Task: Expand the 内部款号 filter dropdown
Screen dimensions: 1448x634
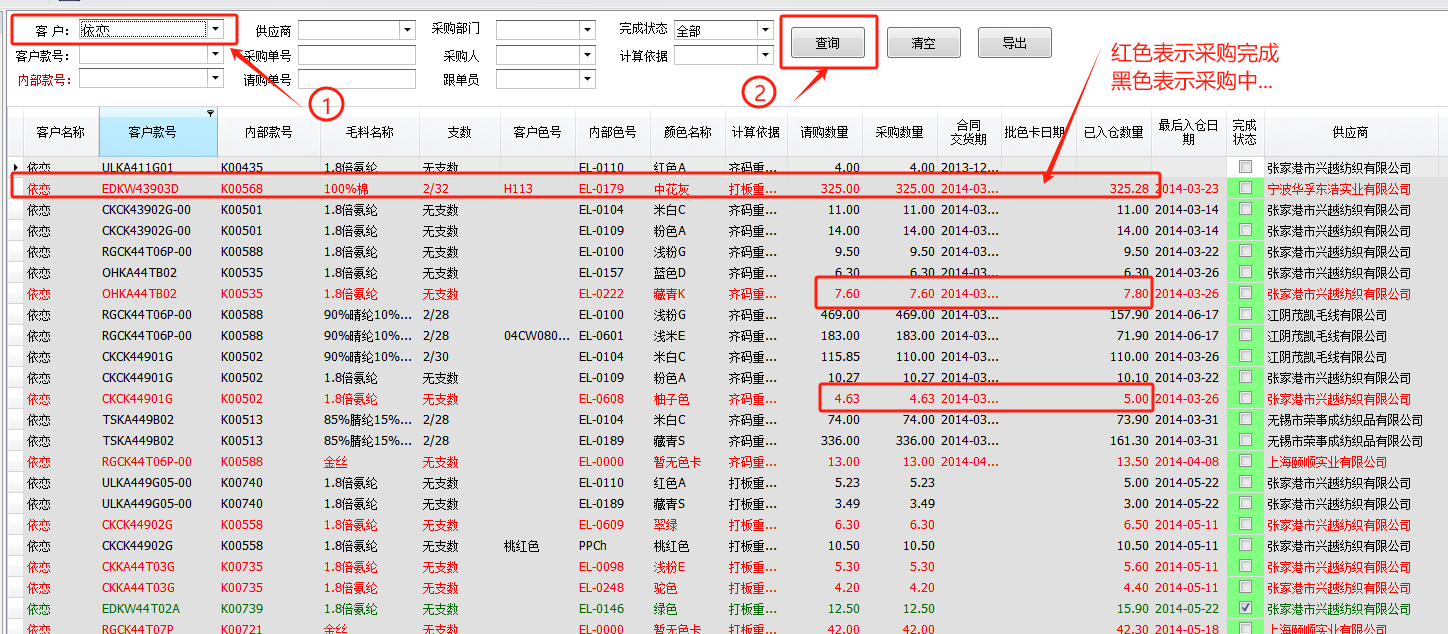Action: [x=215, y=79]
